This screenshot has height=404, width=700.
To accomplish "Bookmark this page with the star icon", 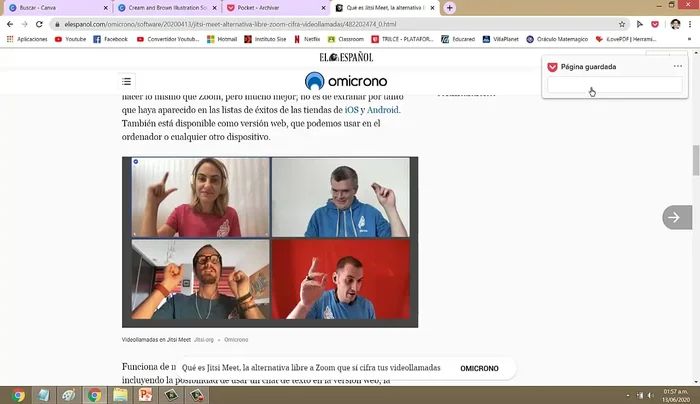I will coord(622,24).
